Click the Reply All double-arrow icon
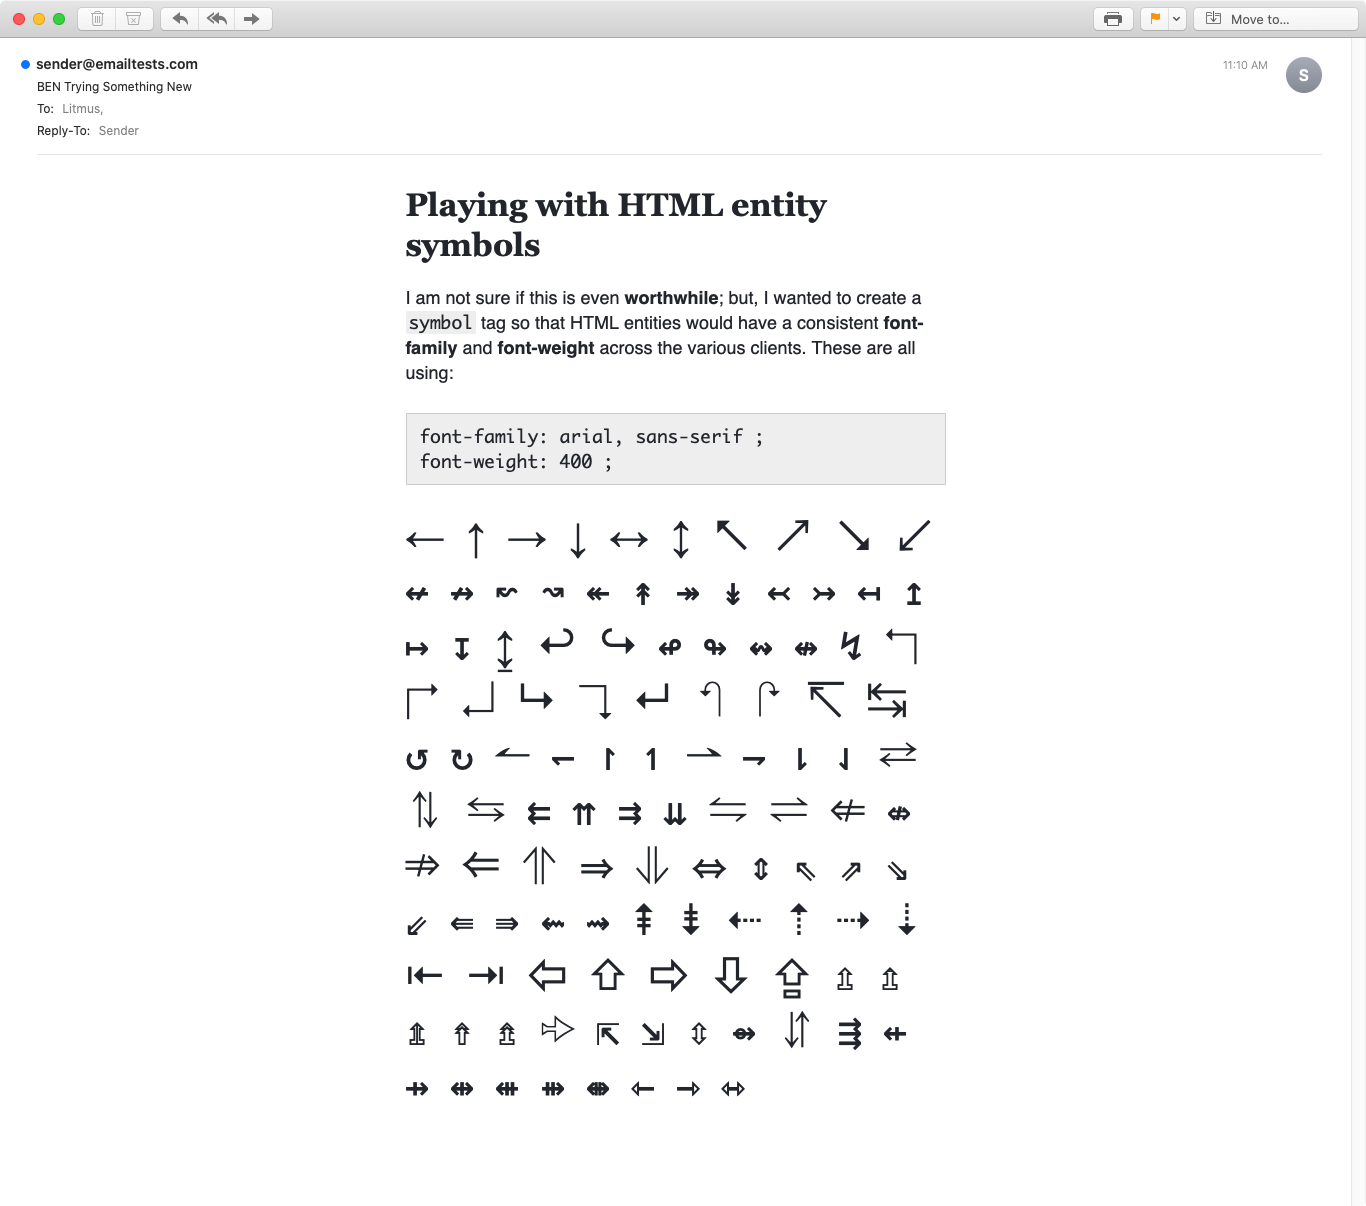1366x1206 pixels. 216,19
